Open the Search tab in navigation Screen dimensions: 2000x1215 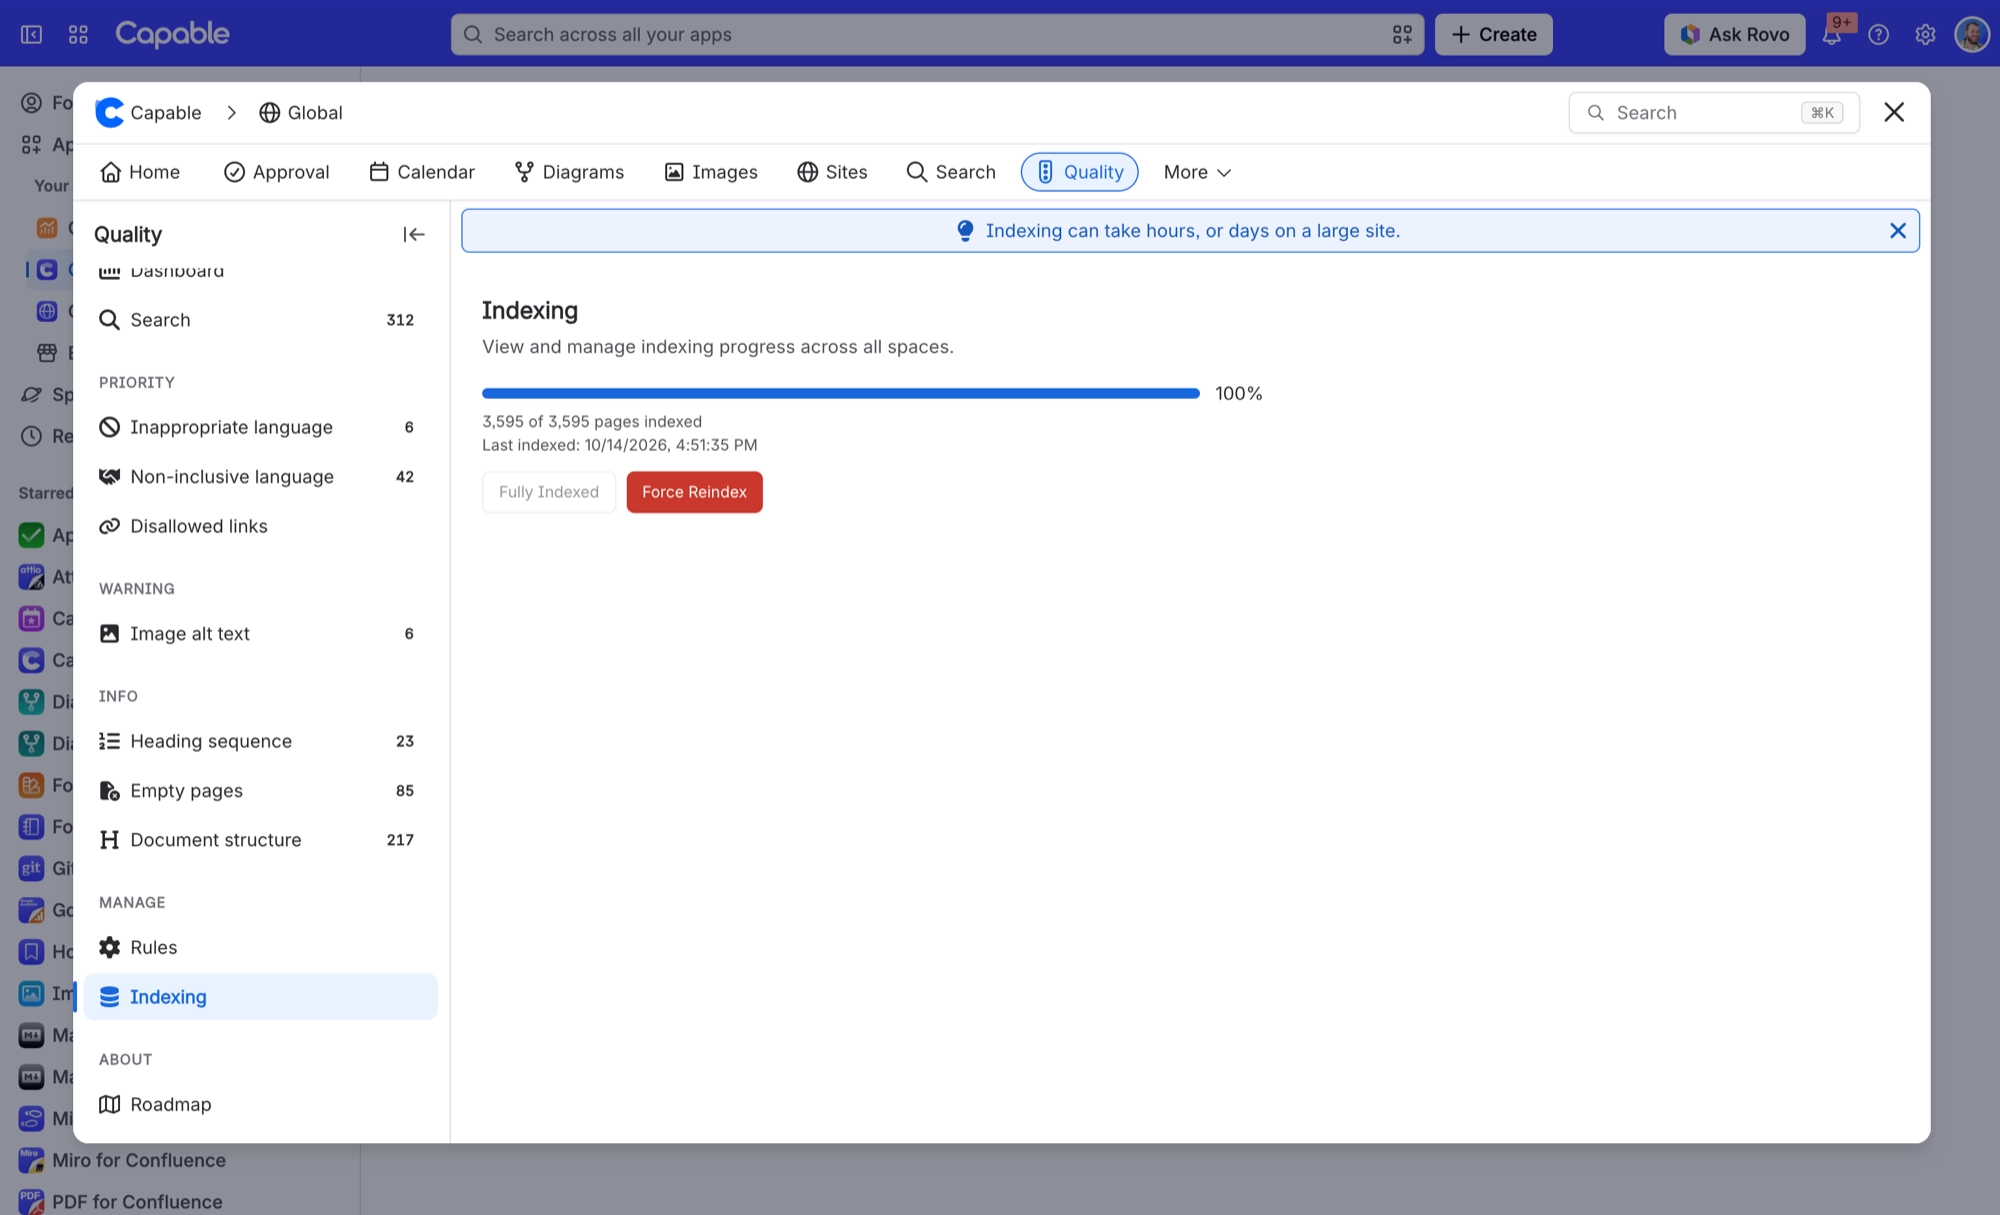[951, 172]
